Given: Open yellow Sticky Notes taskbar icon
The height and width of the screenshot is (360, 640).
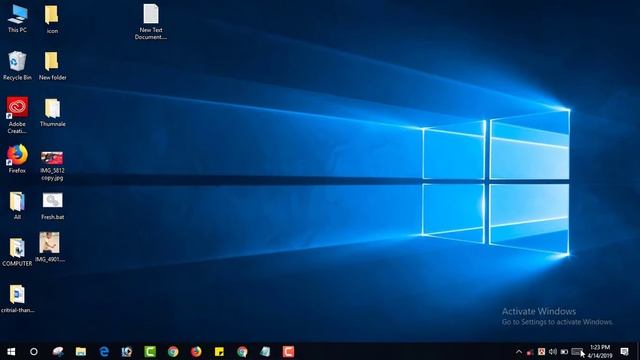Looking at the screenshot, I should click(x=219, y=351).
